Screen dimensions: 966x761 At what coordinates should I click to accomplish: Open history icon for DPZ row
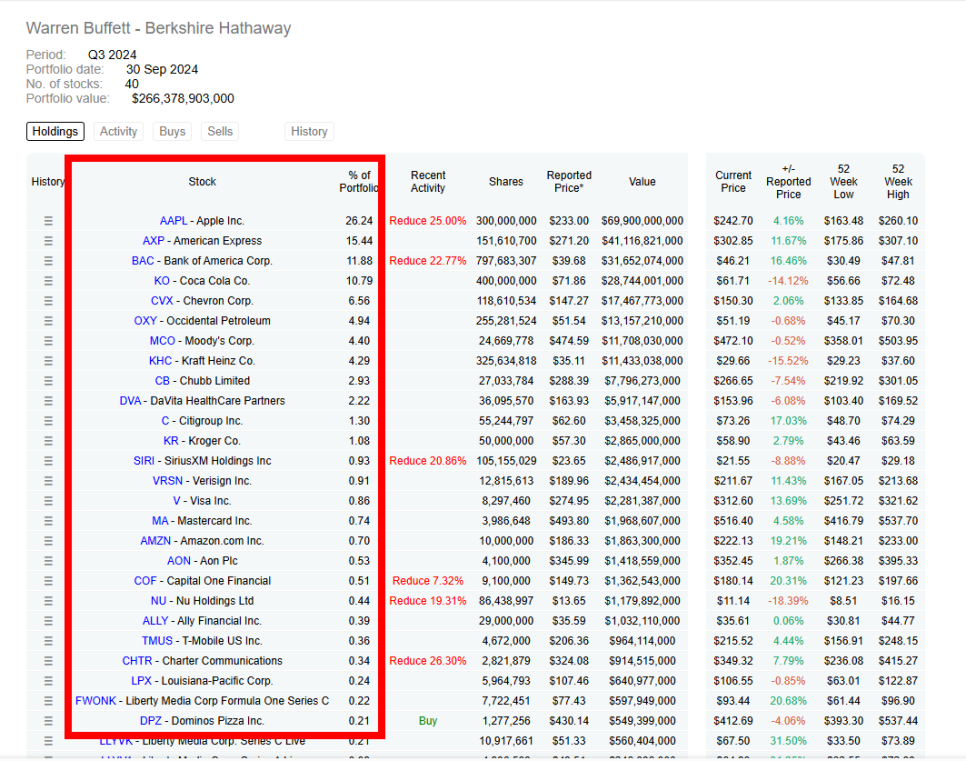[x=48, y=721]
